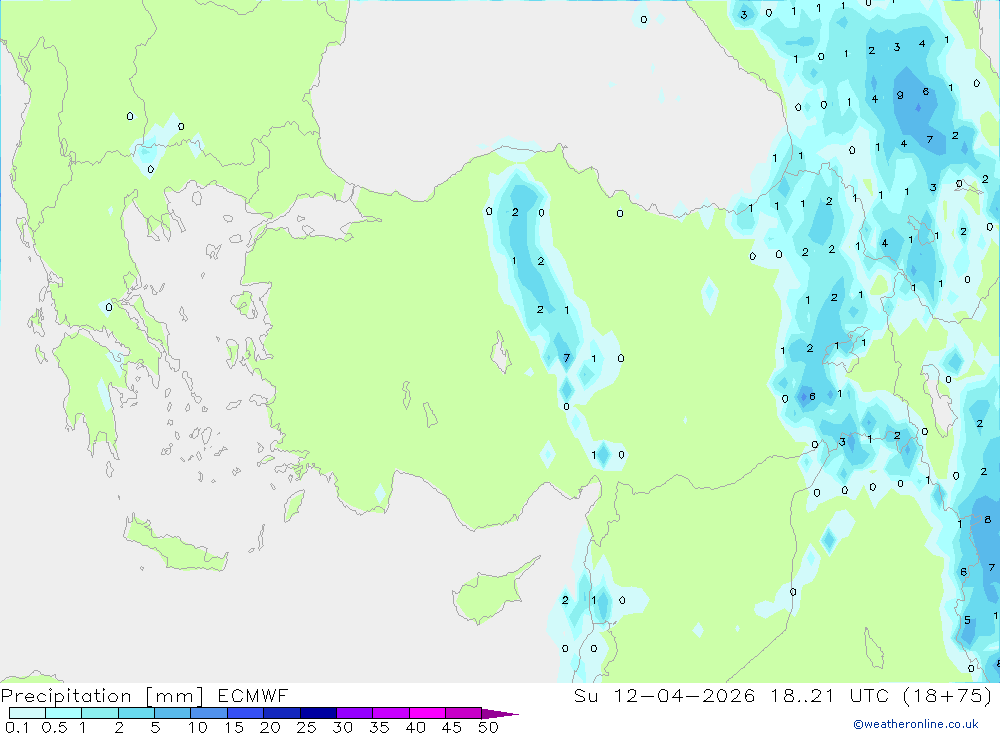Click the "25" legend scale label
The width and height of the screenshot is (1000, 733).
pyautogui.click(x=306, y=727)
